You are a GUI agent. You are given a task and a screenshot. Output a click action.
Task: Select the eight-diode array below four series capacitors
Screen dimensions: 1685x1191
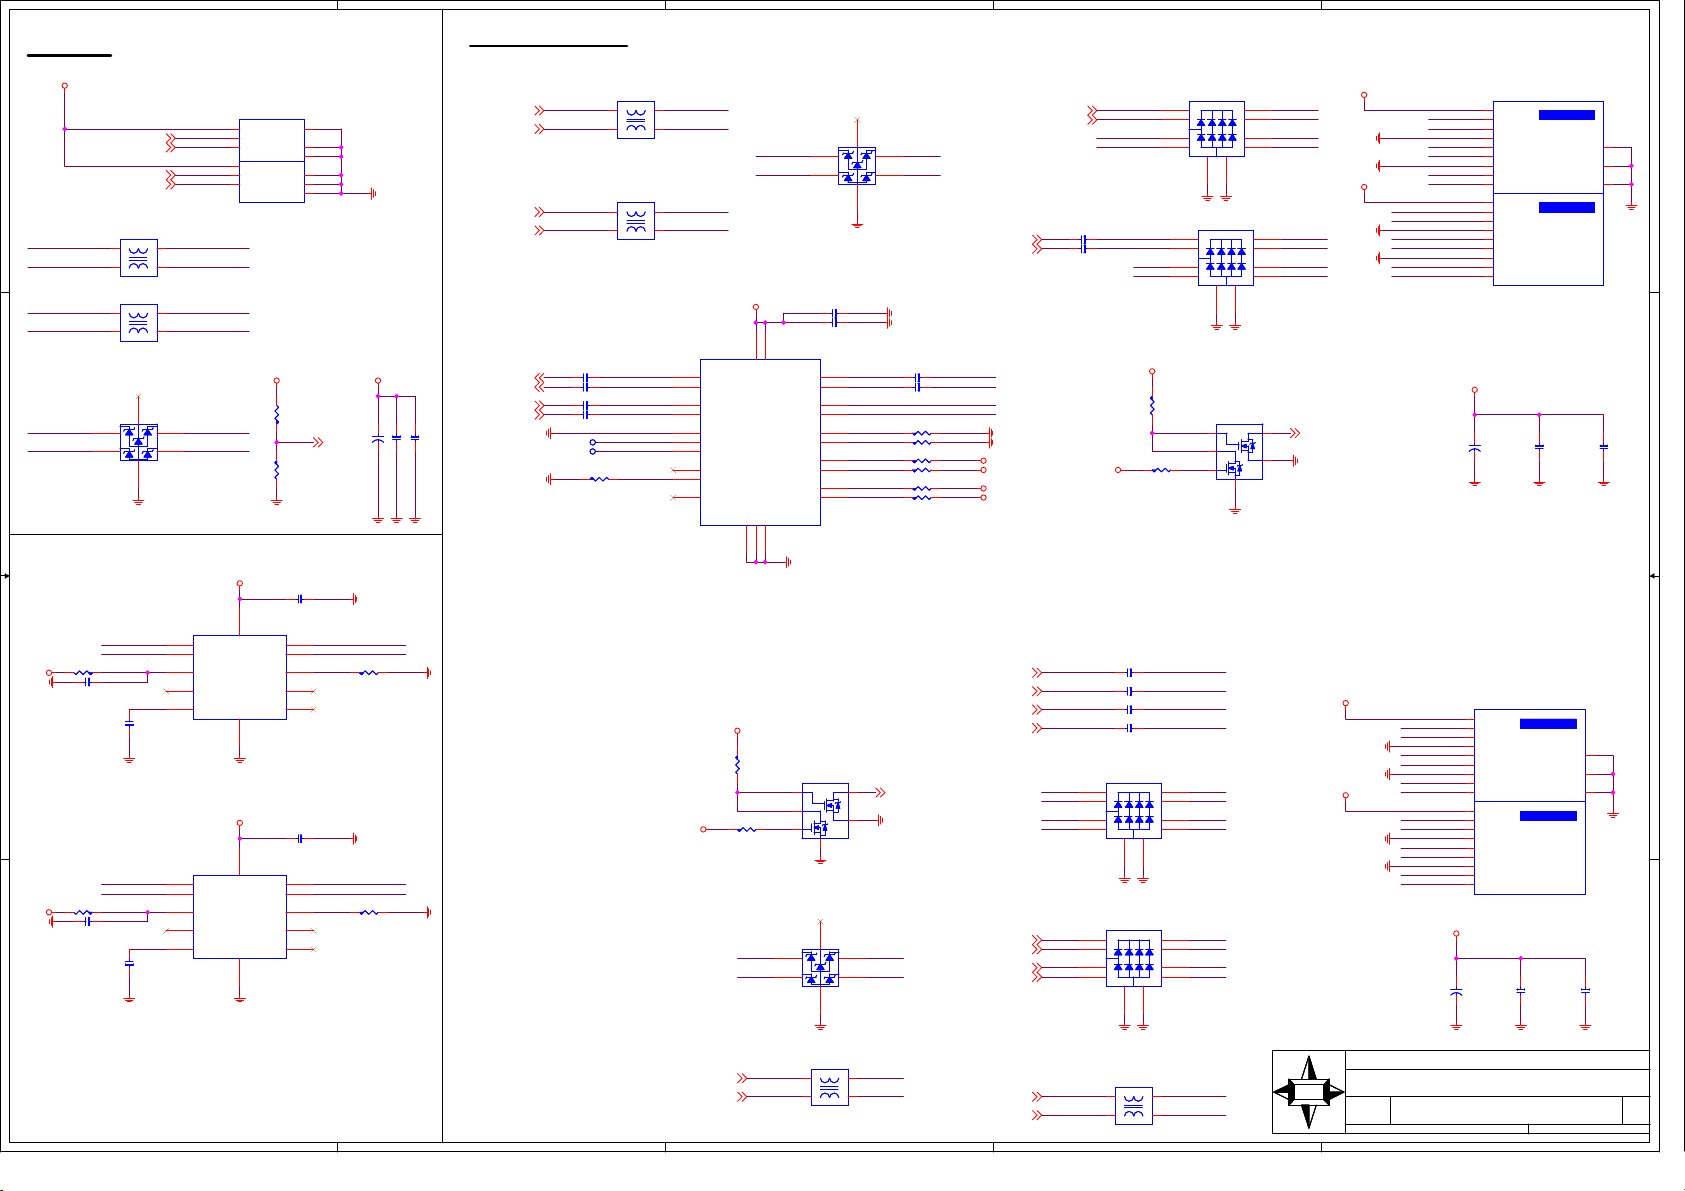1134,811
